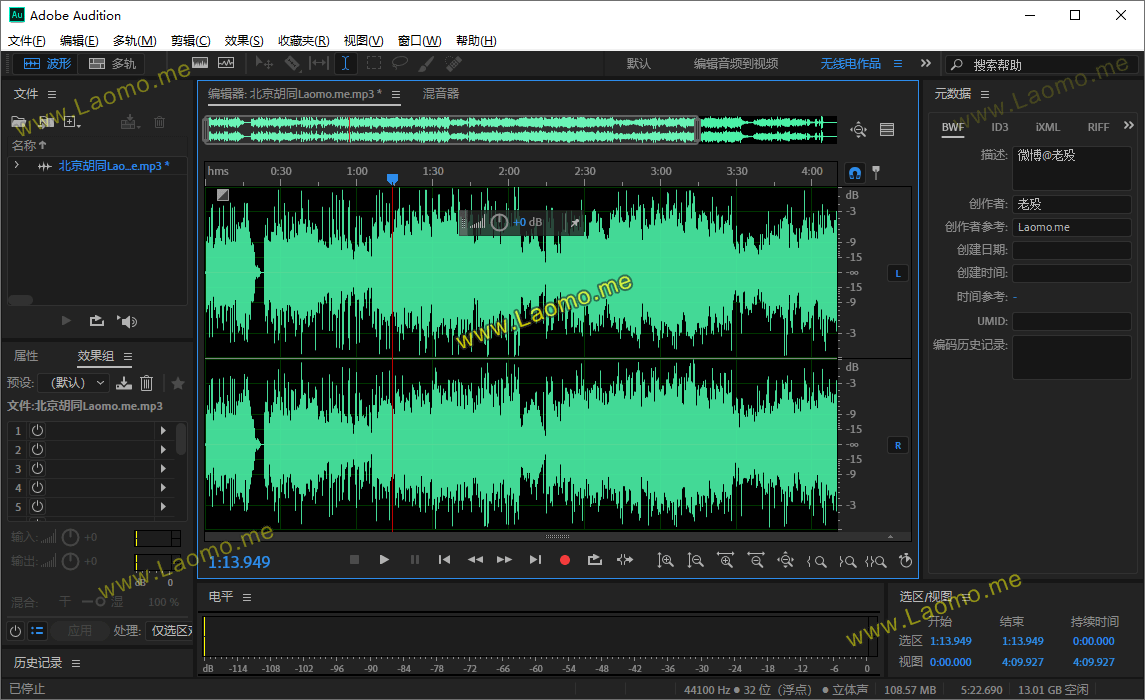Click the Play button in transport

[x=384, y=560]
